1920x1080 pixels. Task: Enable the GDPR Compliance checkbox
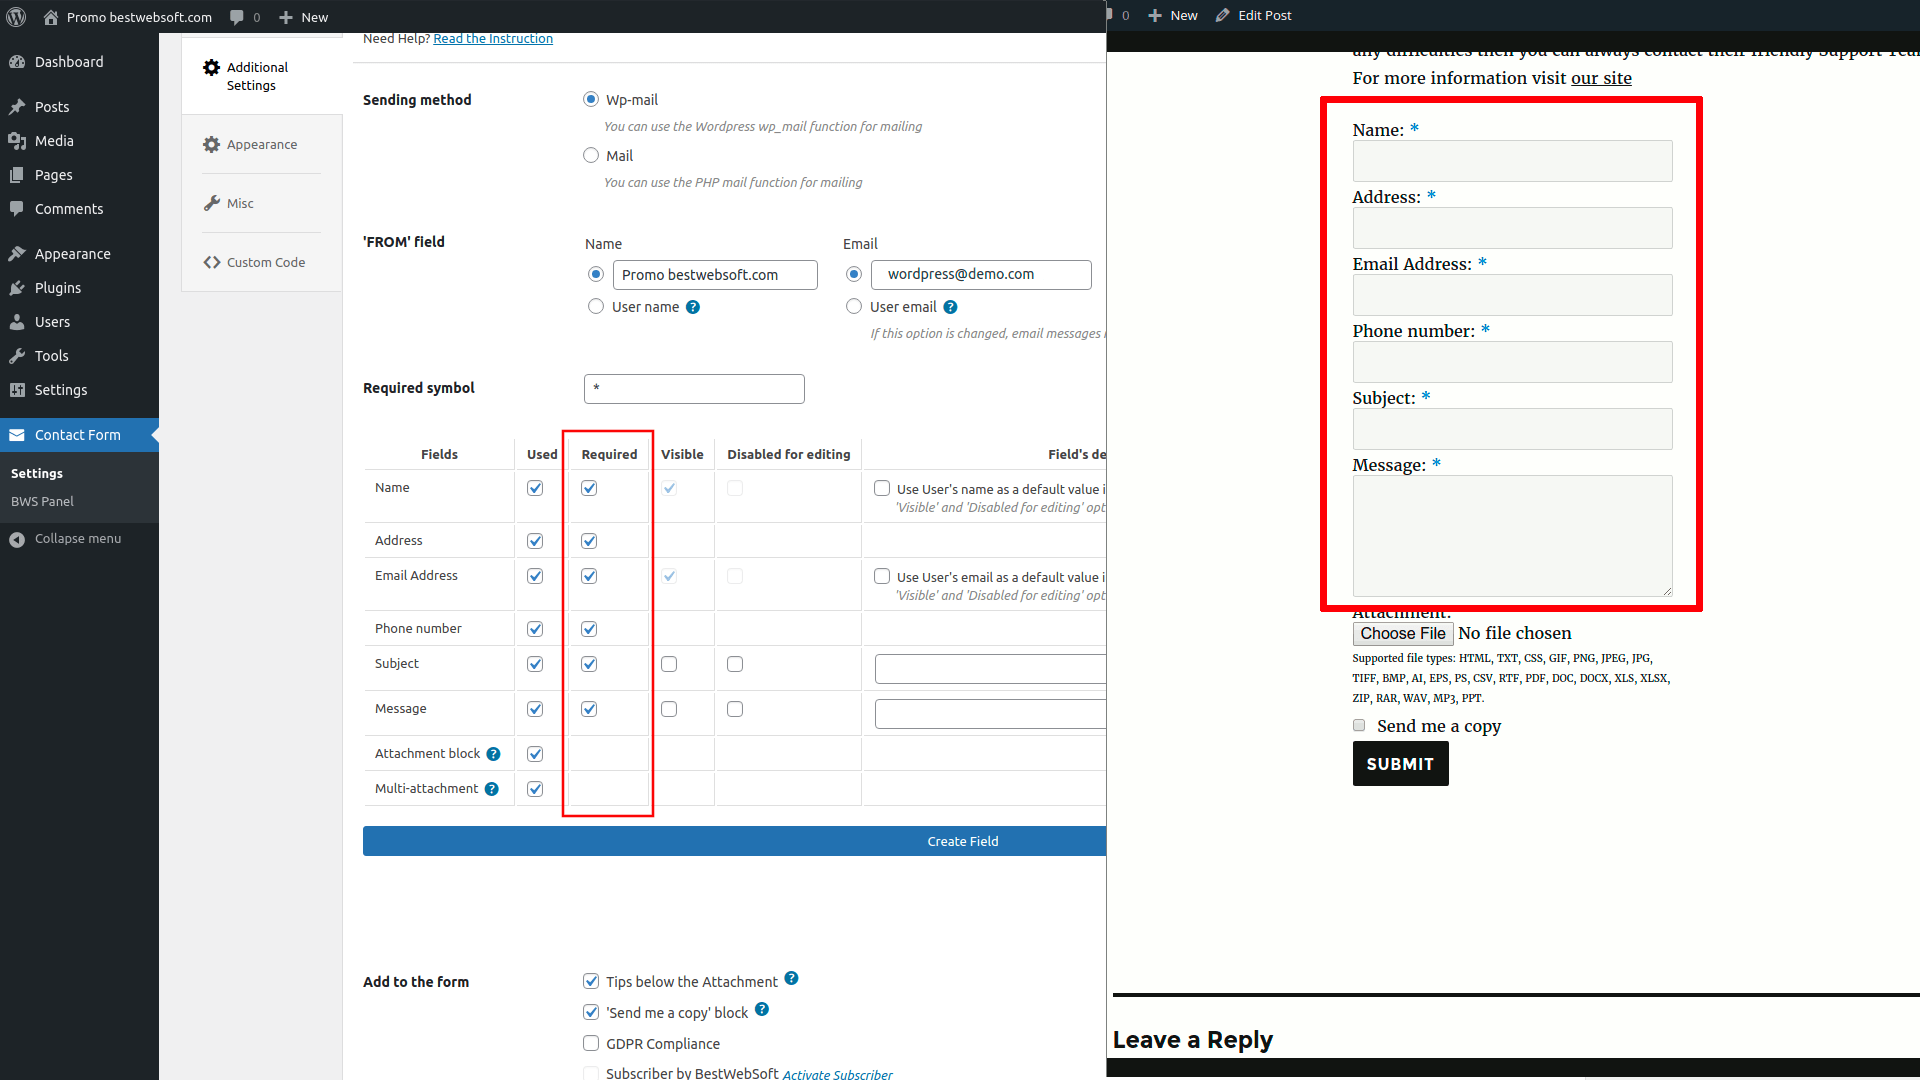click(591, 1043)
